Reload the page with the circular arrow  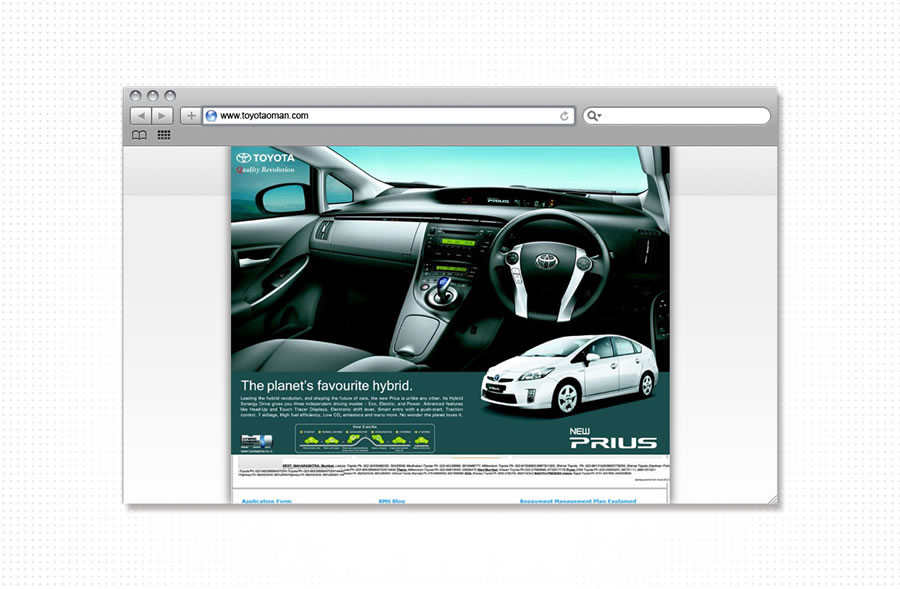(564, 116)
